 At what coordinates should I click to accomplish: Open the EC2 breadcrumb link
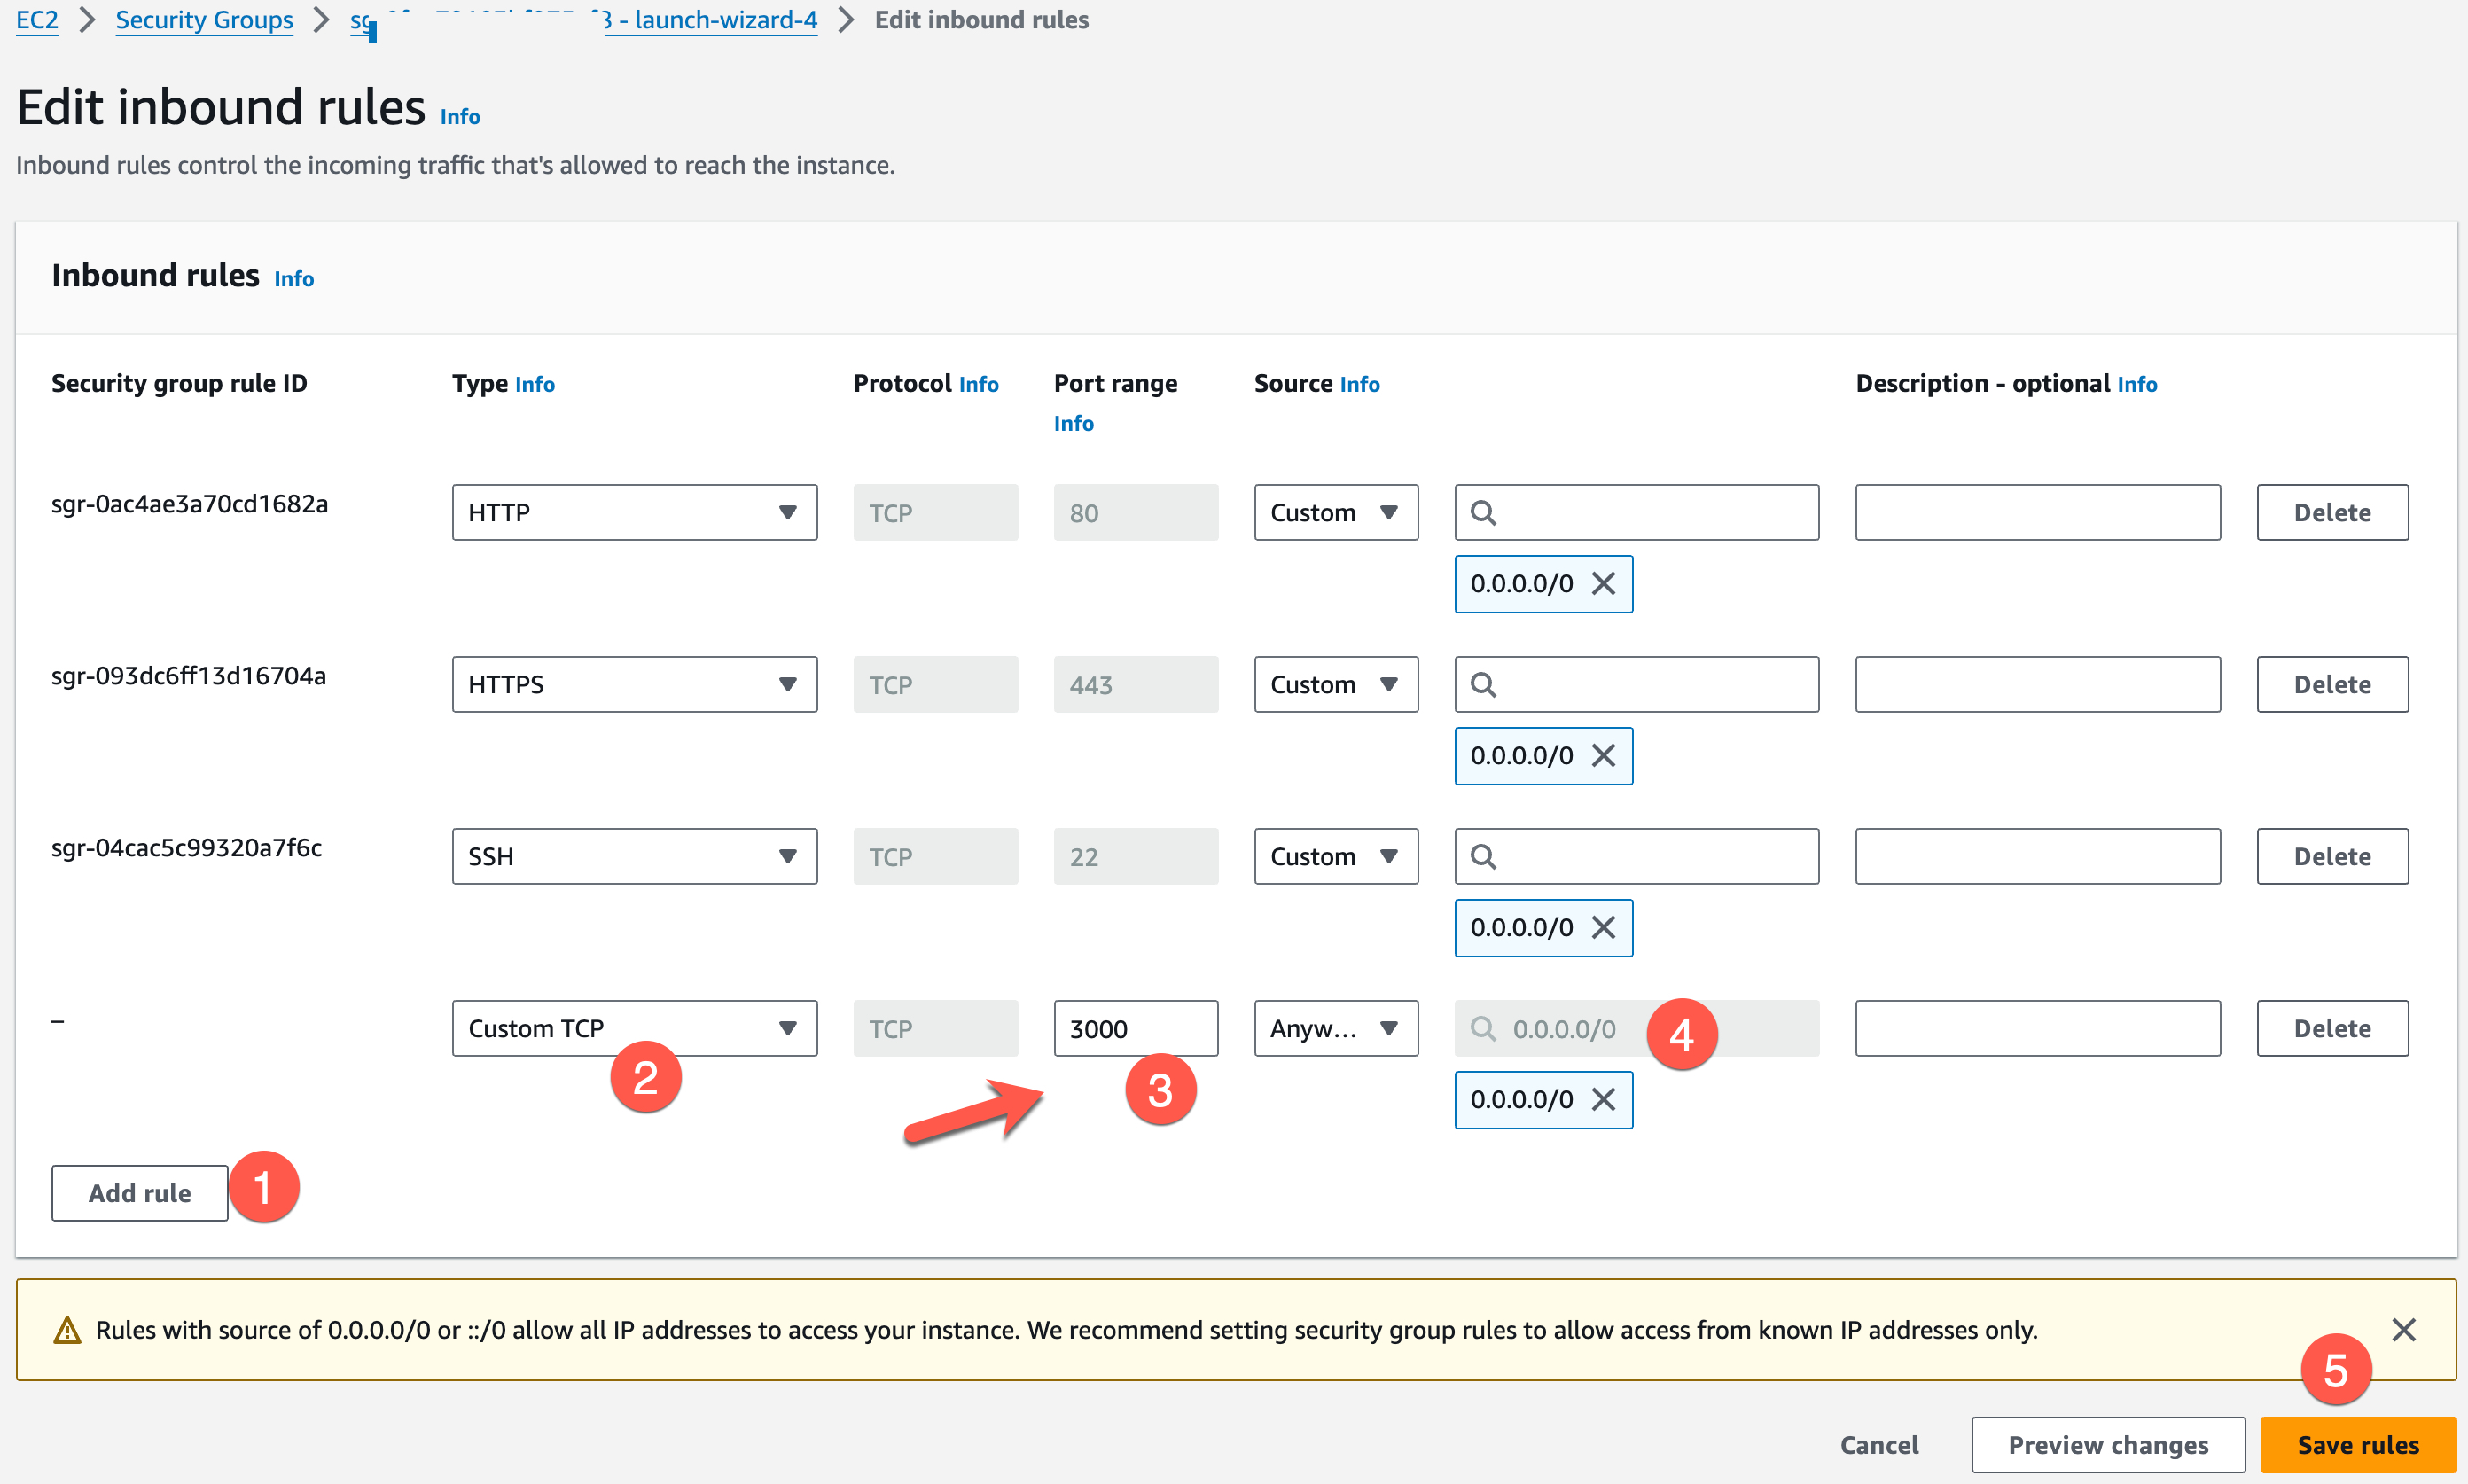coord(37,20)
